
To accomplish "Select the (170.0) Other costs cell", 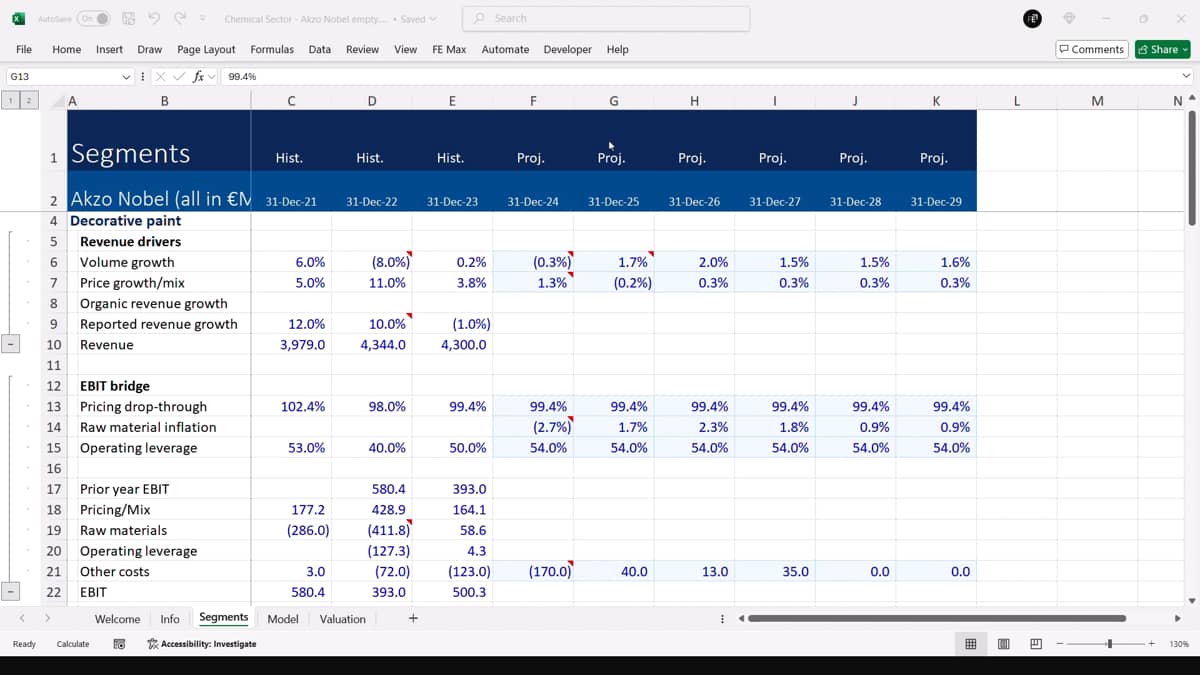I will 533,572.
